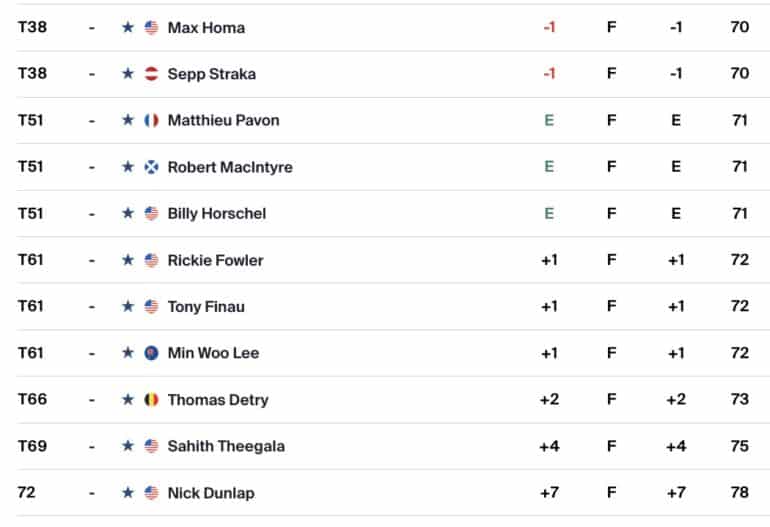The height and width of the screenshot is (527, 770).
Task: Toggle favorite star for Nick Dunlap
Action: 128,492
